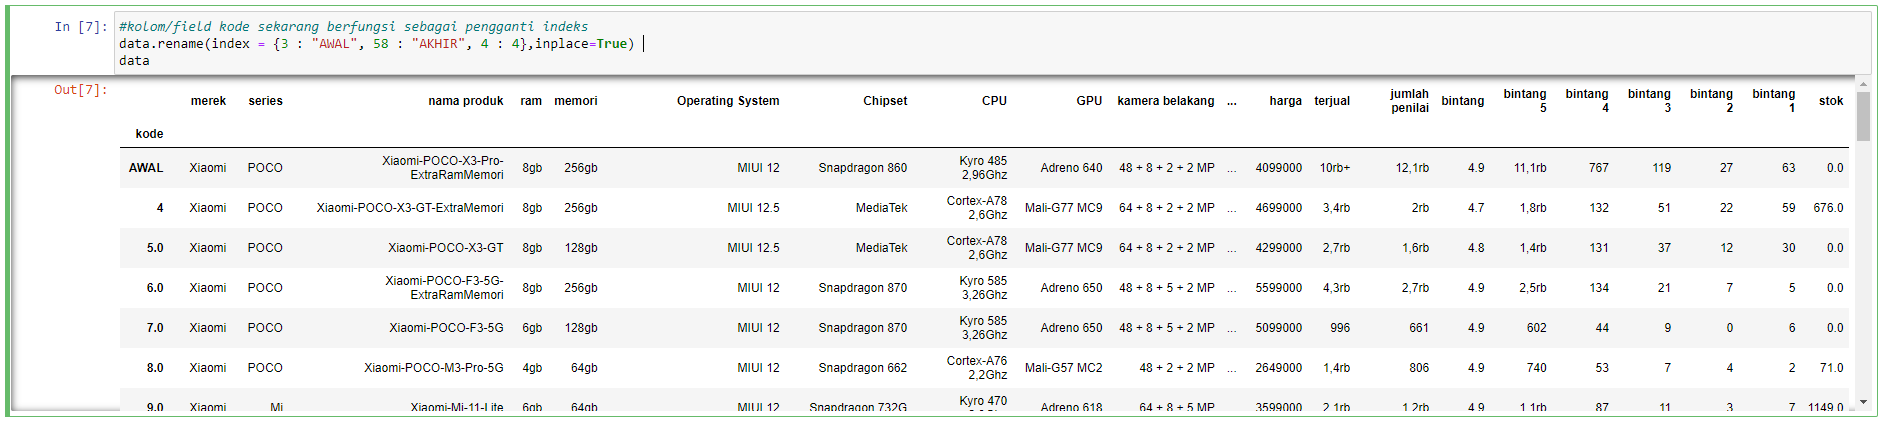
Task: Click the 'harga' column header
Action: [1285, 101]
